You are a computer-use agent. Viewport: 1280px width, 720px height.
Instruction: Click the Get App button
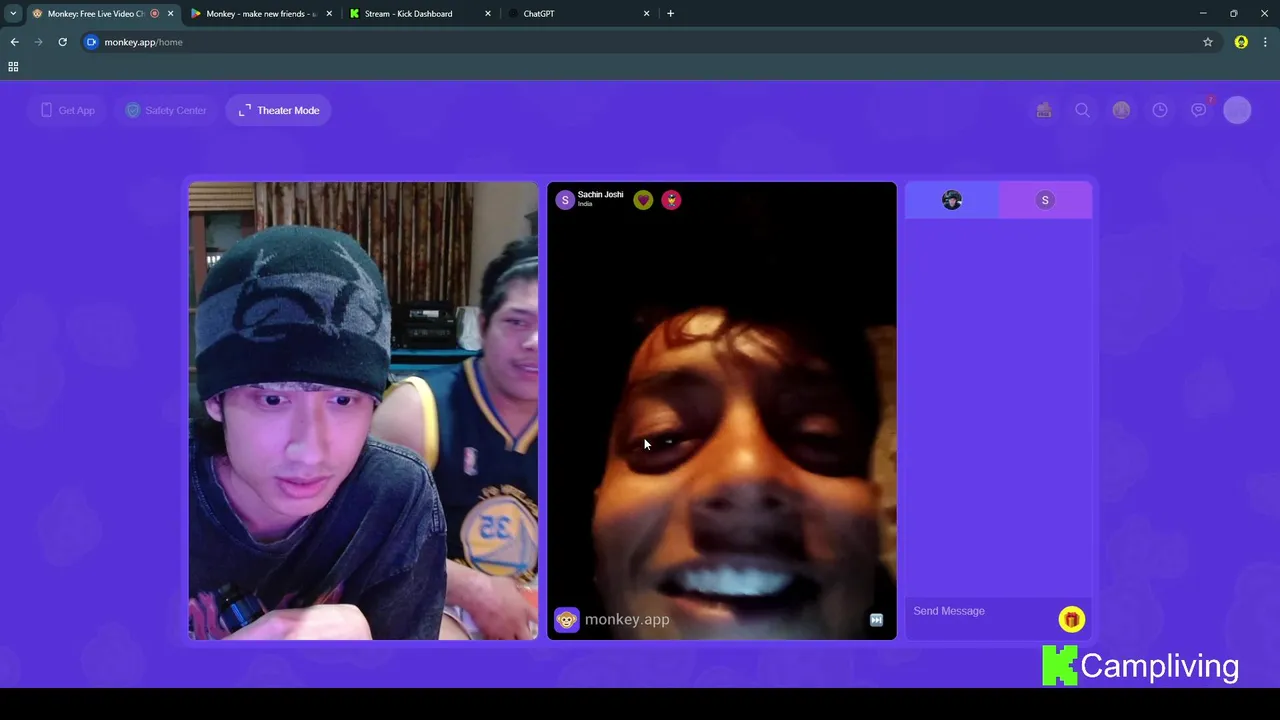(x=67, y=110)
